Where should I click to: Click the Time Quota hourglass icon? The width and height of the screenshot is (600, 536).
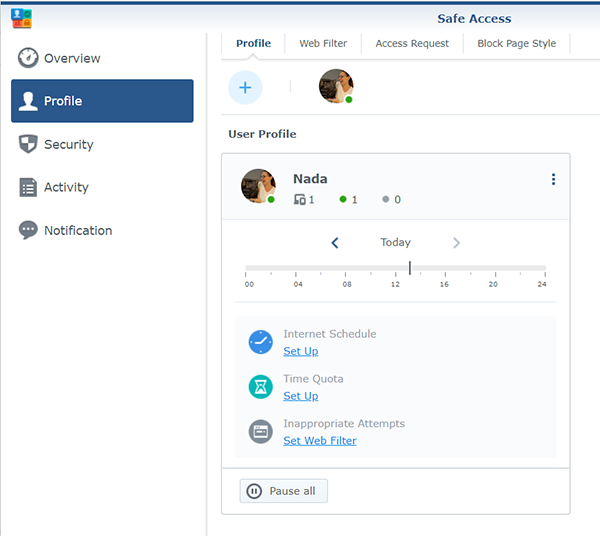(260, 387)
